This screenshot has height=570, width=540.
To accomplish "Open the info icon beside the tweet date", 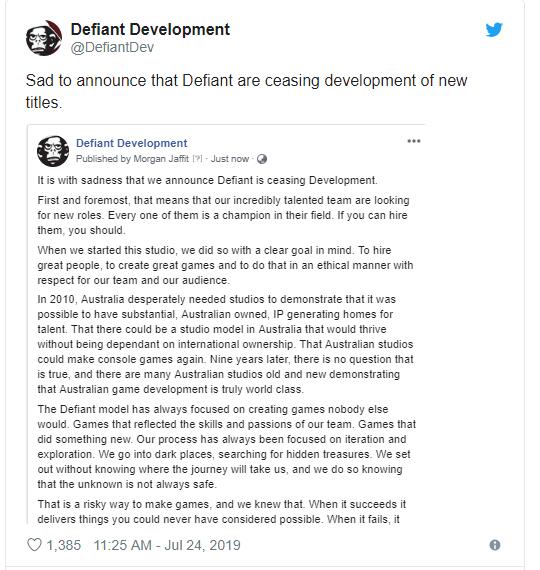I will [x=495, y=545].
